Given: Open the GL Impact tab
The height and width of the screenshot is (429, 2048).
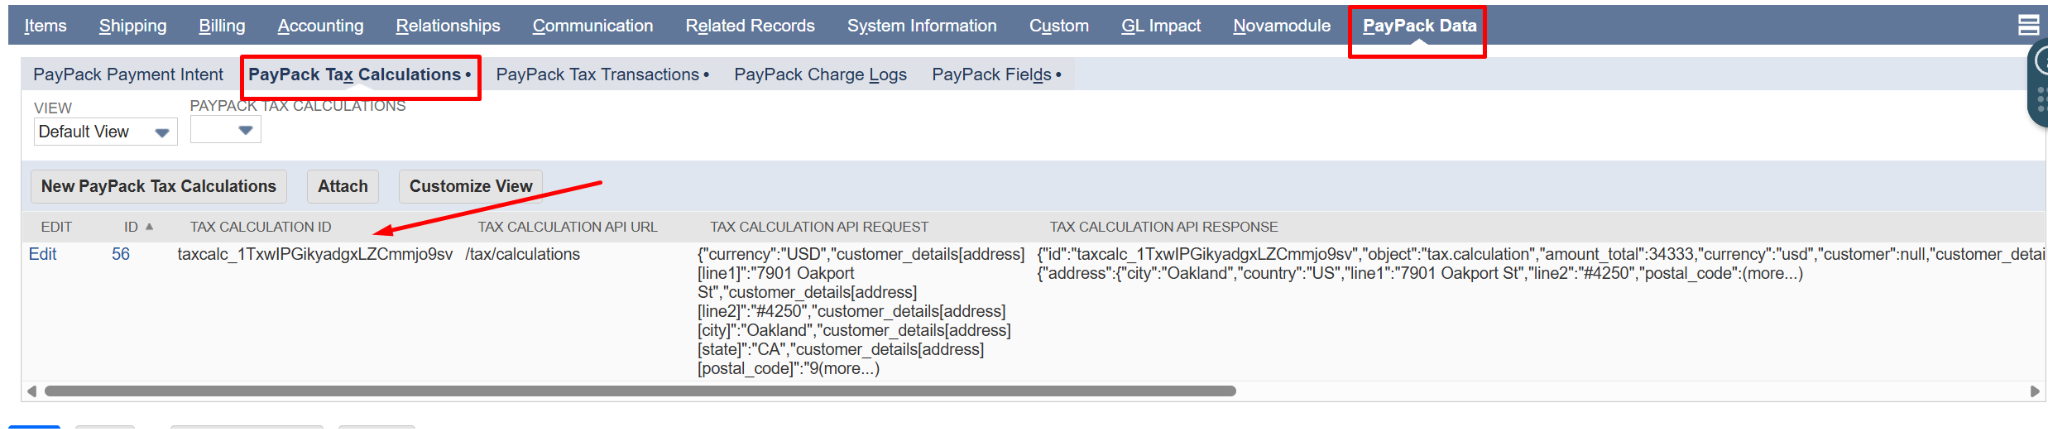Looking at the screenshot, I should coord(1161,26).
